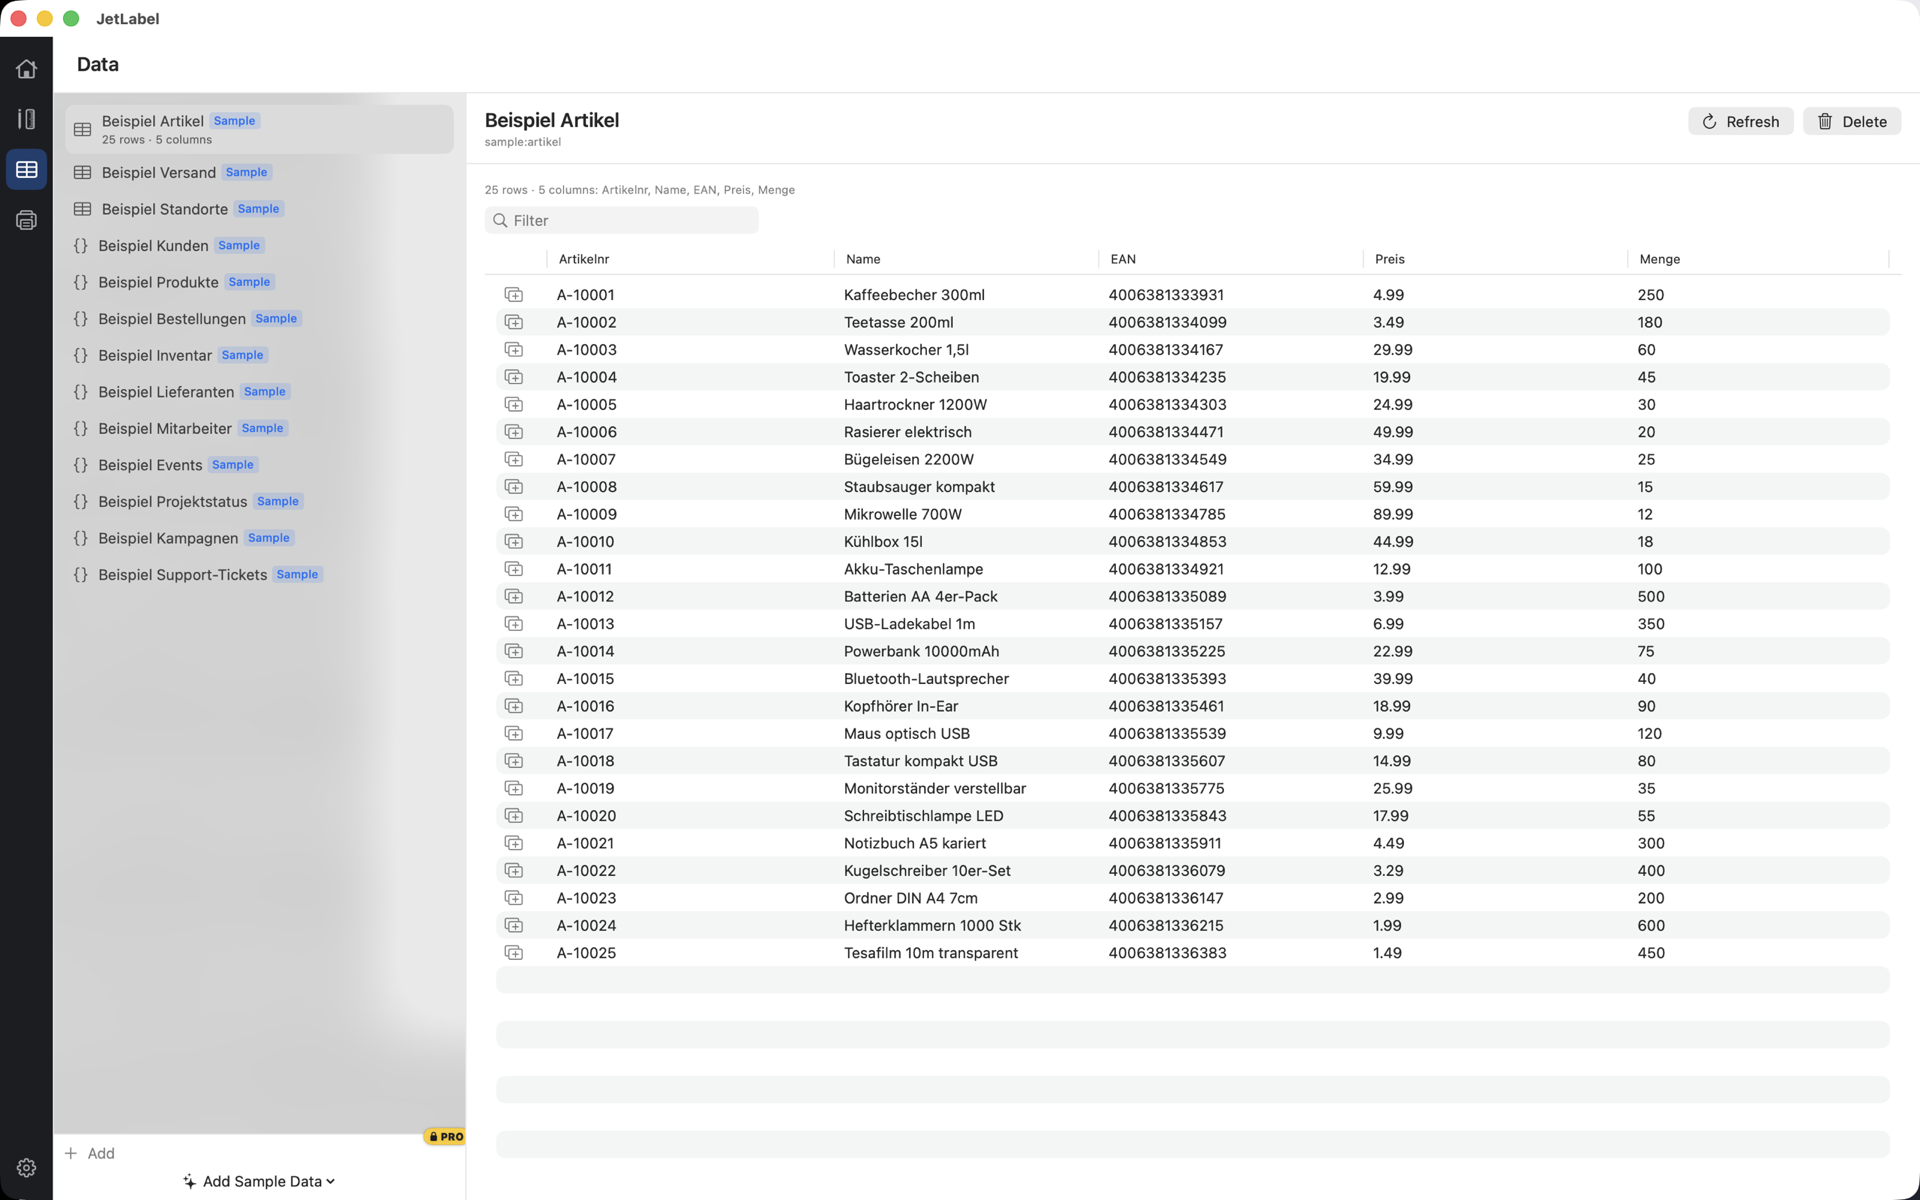Click the cell 'Kaffeebecher 300ml'
1920x1200 pixels.
(914, 295)
